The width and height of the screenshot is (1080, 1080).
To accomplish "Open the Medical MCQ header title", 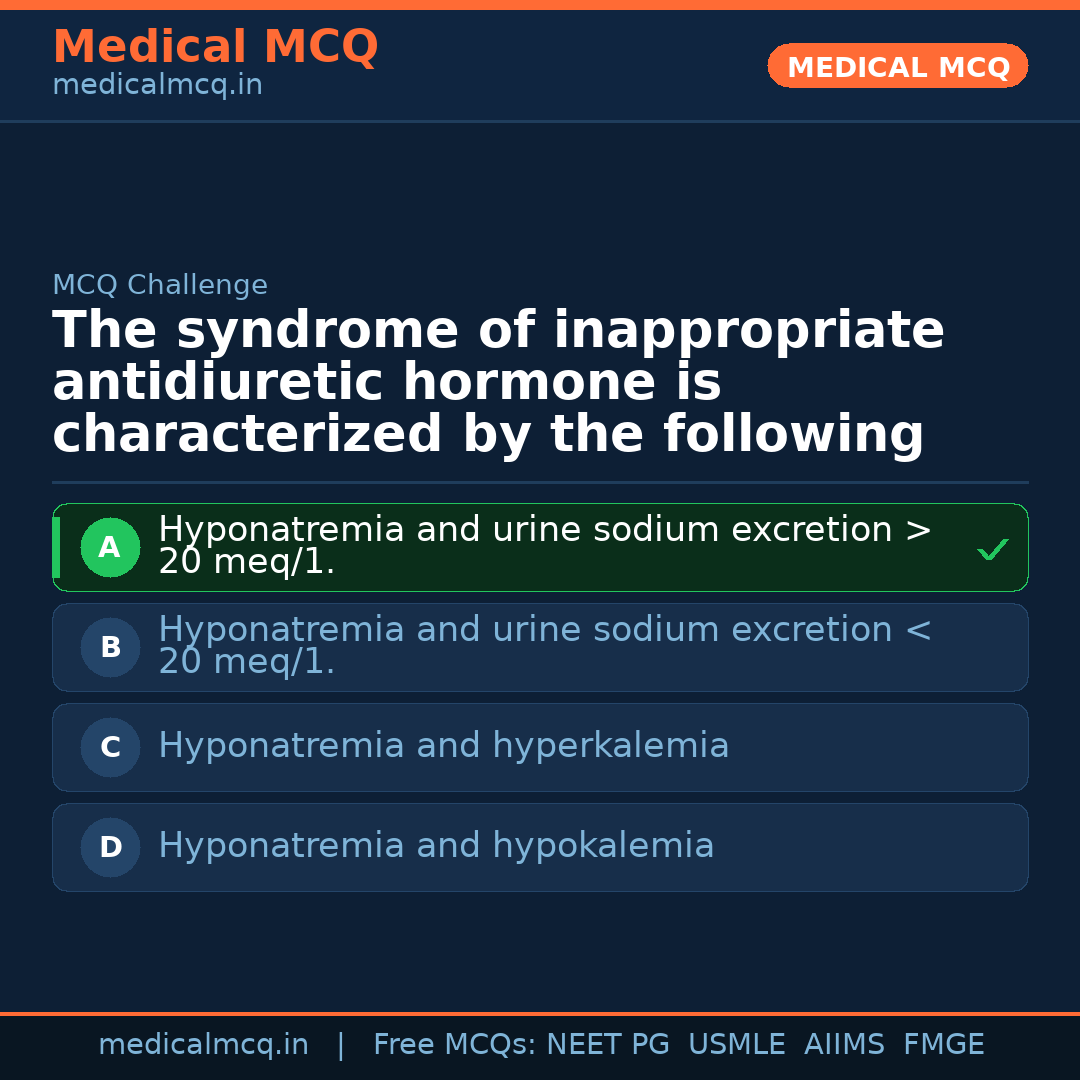I will pyautogui.click(x=215, y=47).
